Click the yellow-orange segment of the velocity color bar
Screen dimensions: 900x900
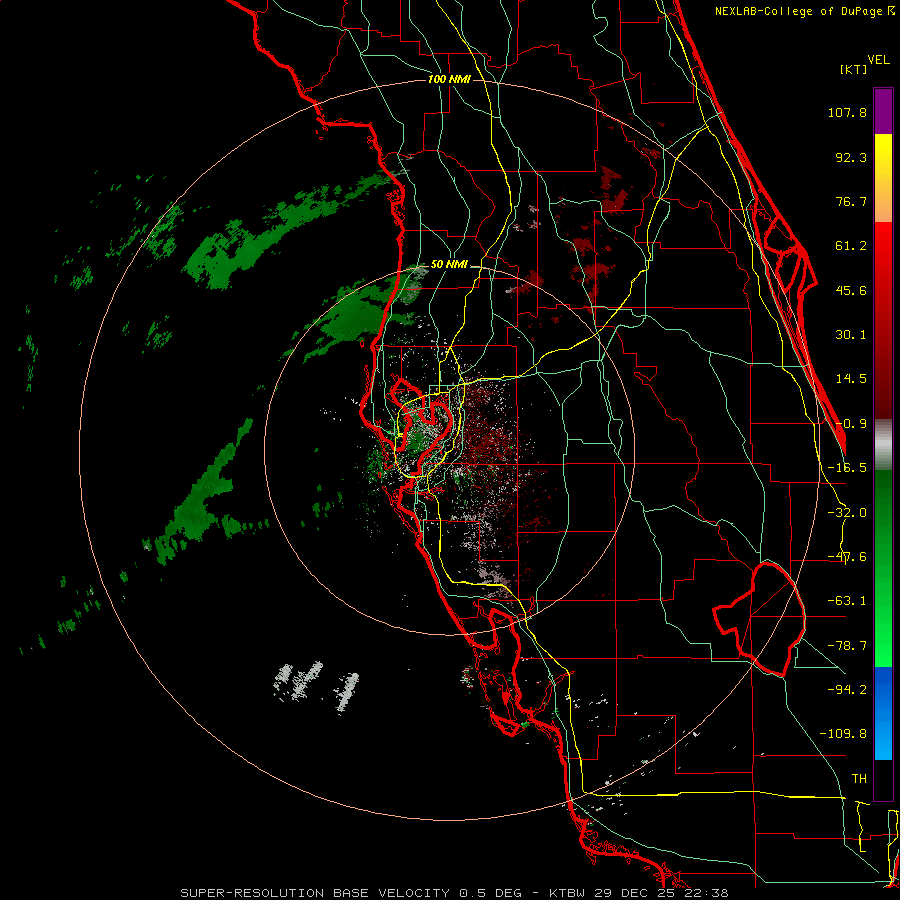tap(883, 179)
